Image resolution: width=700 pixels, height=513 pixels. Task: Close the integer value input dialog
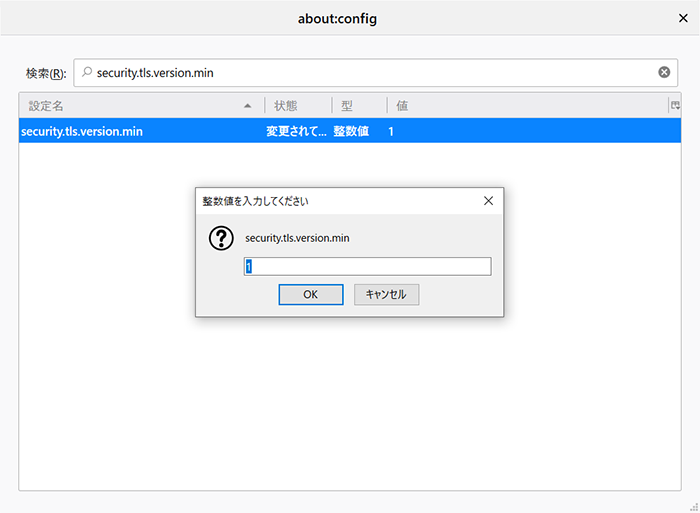(488, 200)
